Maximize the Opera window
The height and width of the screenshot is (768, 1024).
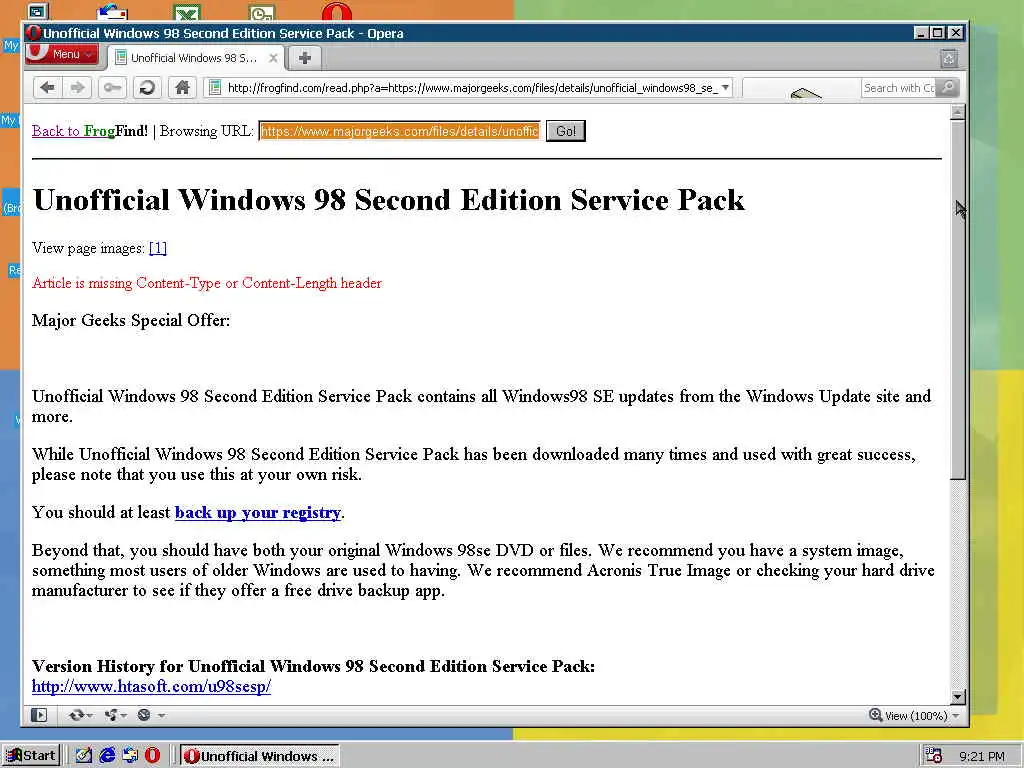pyautogui.click(x=938, y=33)
